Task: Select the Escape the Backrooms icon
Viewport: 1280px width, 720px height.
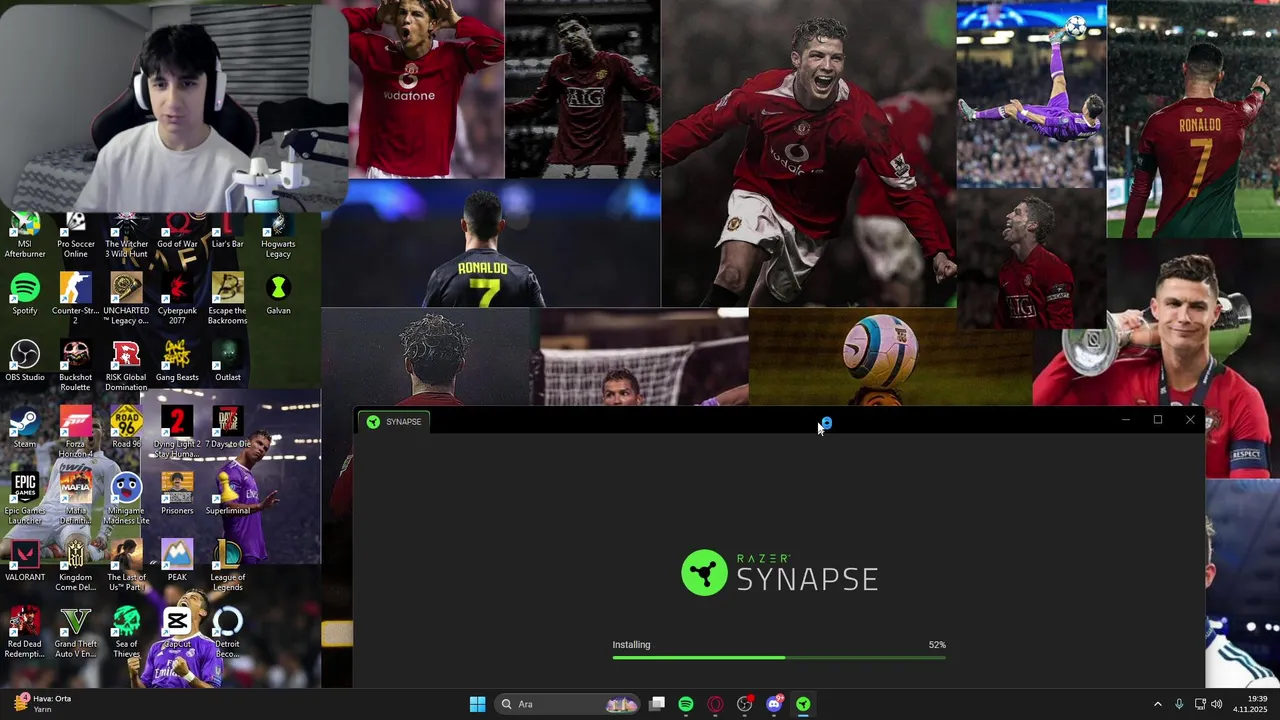Action: (x=227, y=299)
